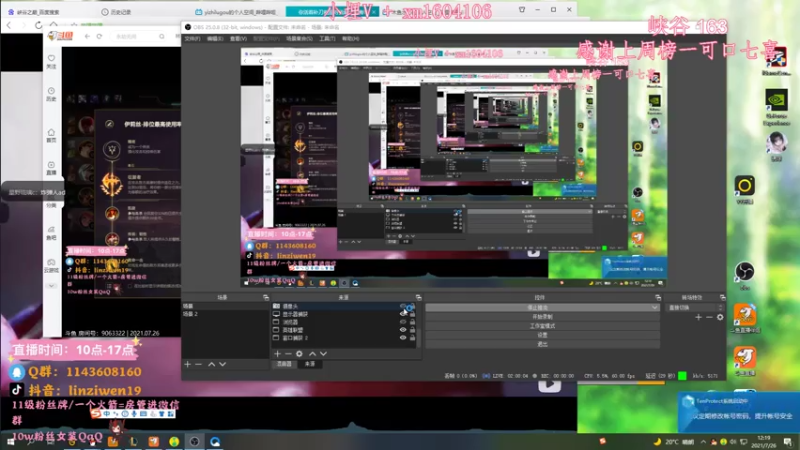Open the stop streaming dropdown arrow
Viewport: 800px width, 450px height.
[655, 308]
